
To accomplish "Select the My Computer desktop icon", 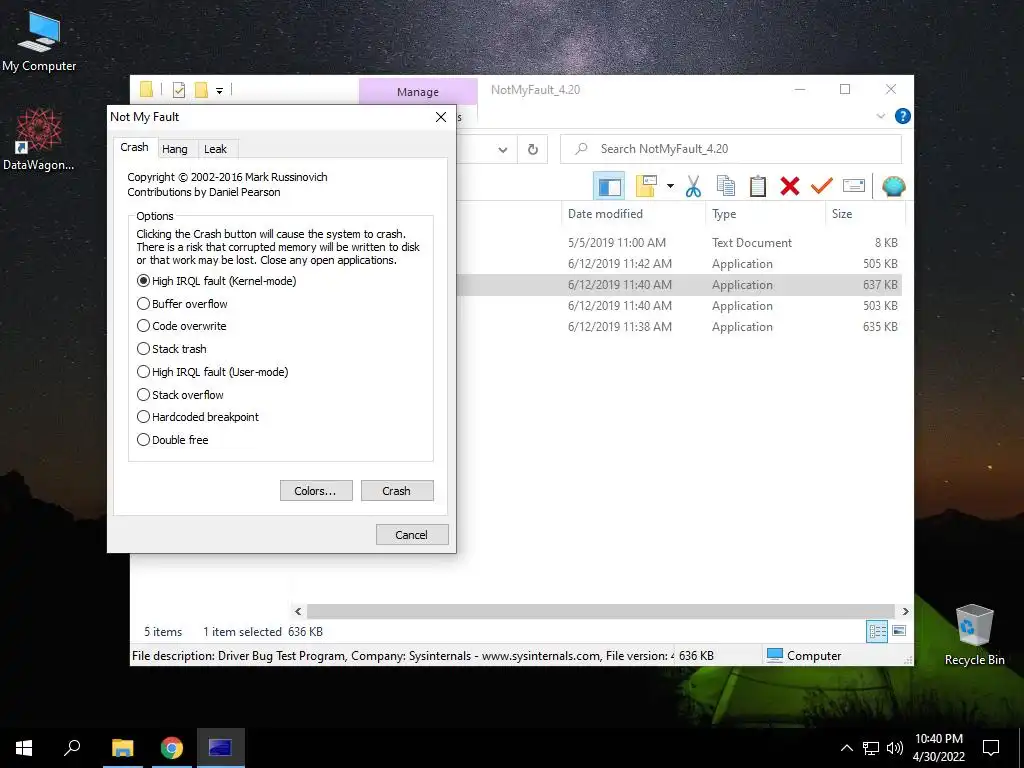I will coord(39,42).
